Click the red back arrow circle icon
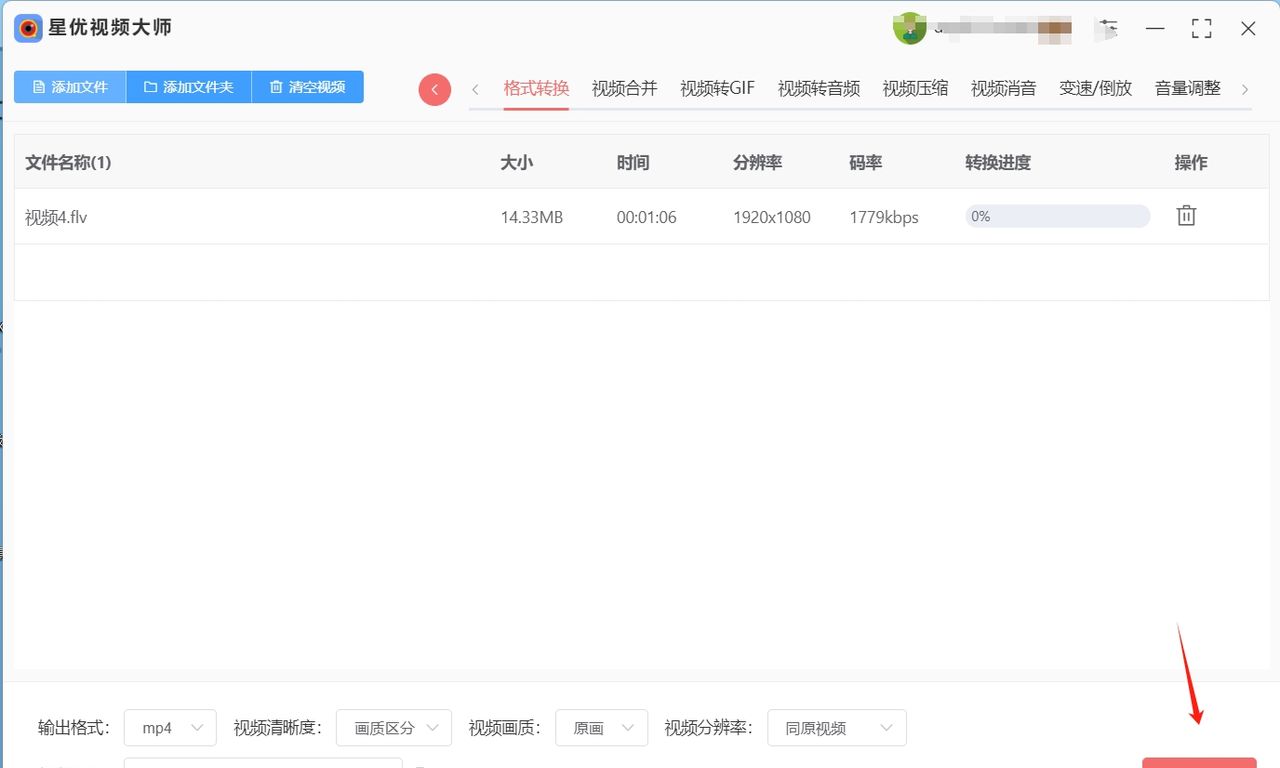The width and height of the screenshot is (1280, 768). click(x=434, y=89)
